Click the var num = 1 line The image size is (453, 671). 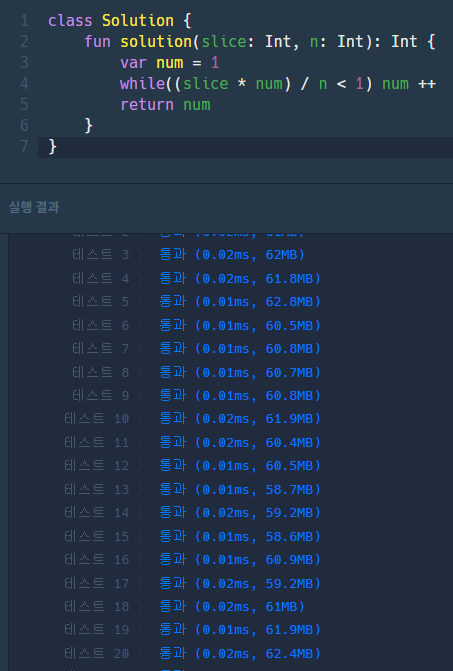[x=170, y=63]
